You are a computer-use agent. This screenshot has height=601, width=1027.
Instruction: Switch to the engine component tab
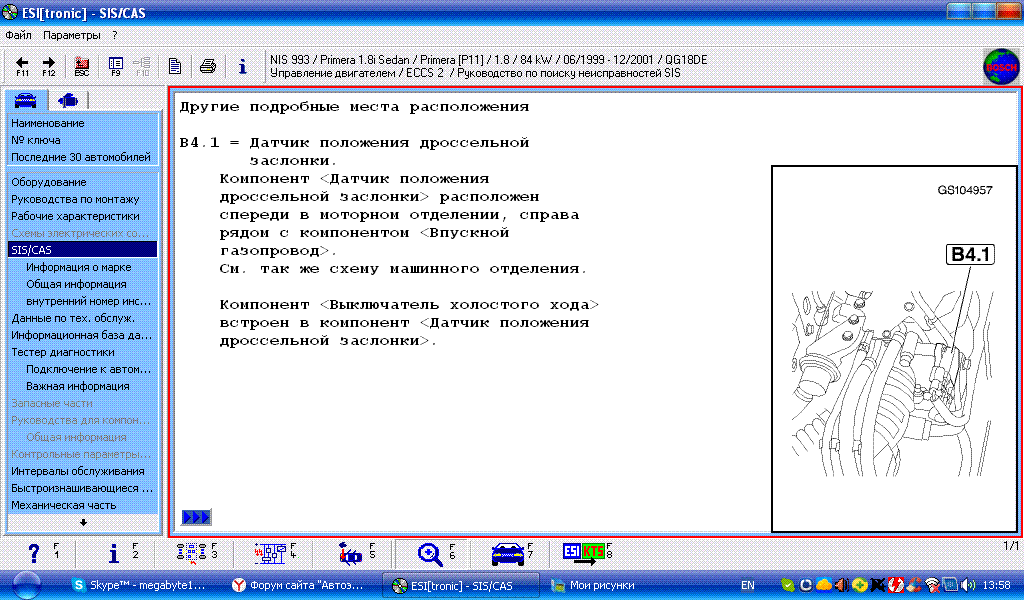(x=68, y=100)
